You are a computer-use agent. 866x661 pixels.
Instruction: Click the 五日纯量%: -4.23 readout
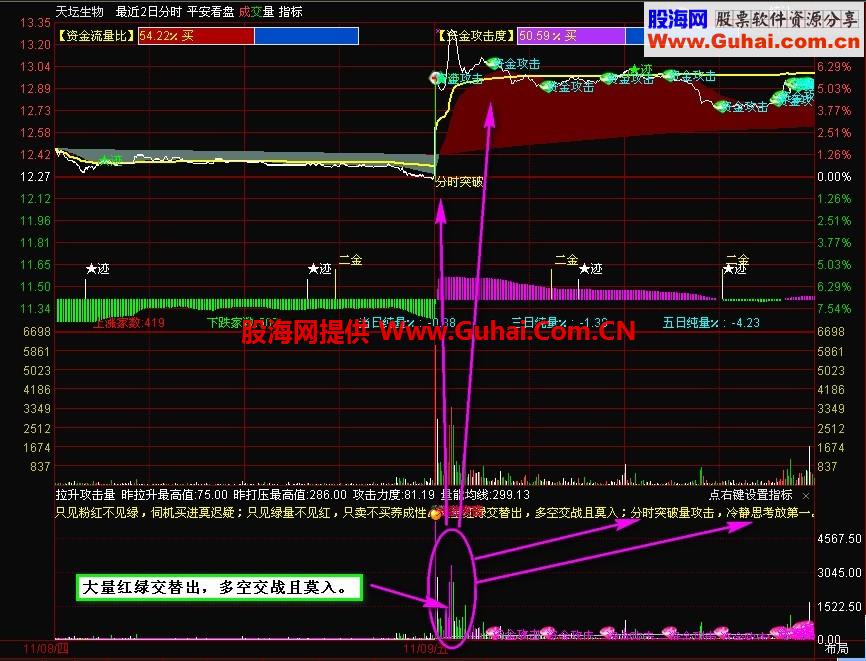click(711, 322)
